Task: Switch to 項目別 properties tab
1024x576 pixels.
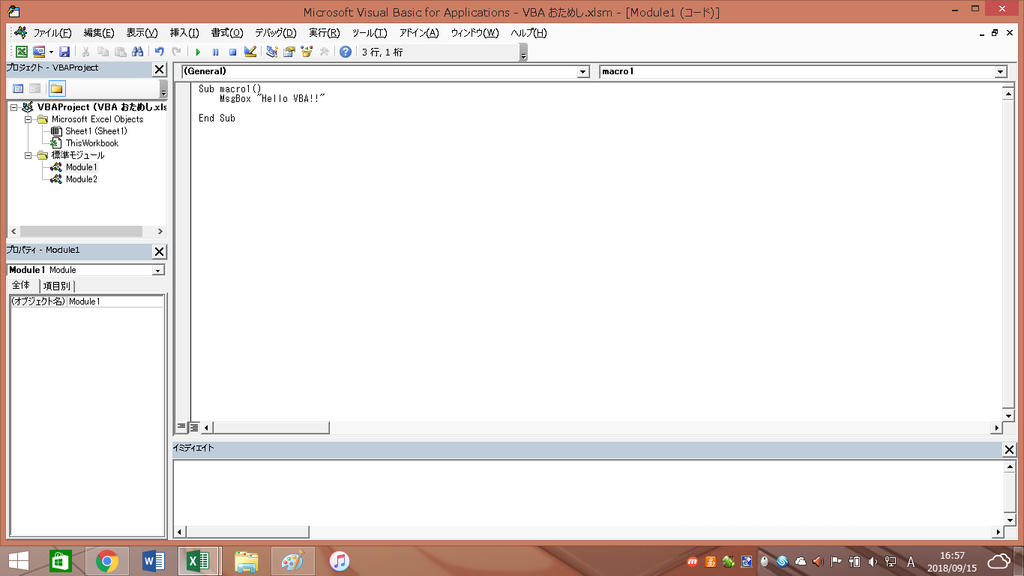Action: tap(57, 286)
